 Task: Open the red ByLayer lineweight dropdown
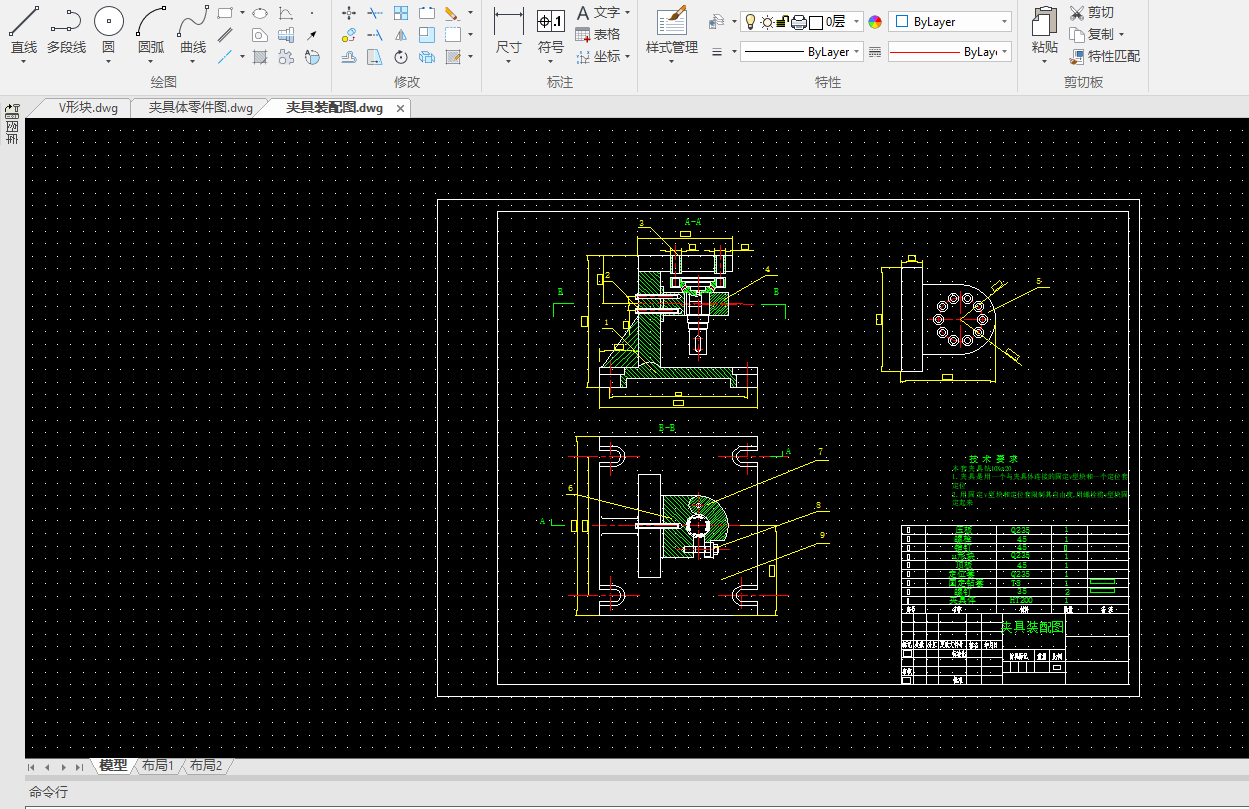coord(950,51)
